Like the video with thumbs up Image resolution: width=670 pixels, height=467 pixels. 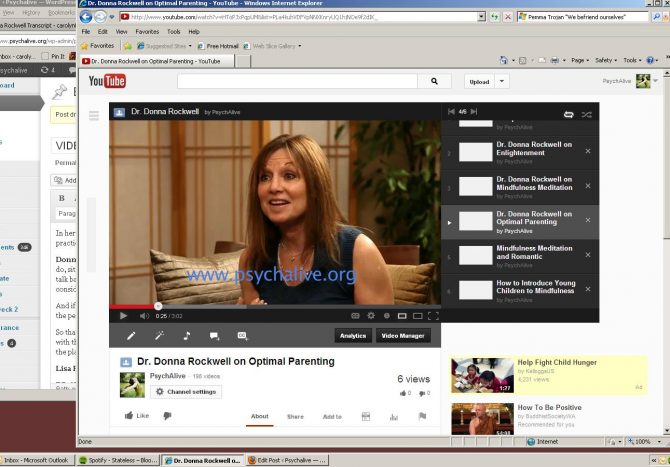(x=136, y=415)
